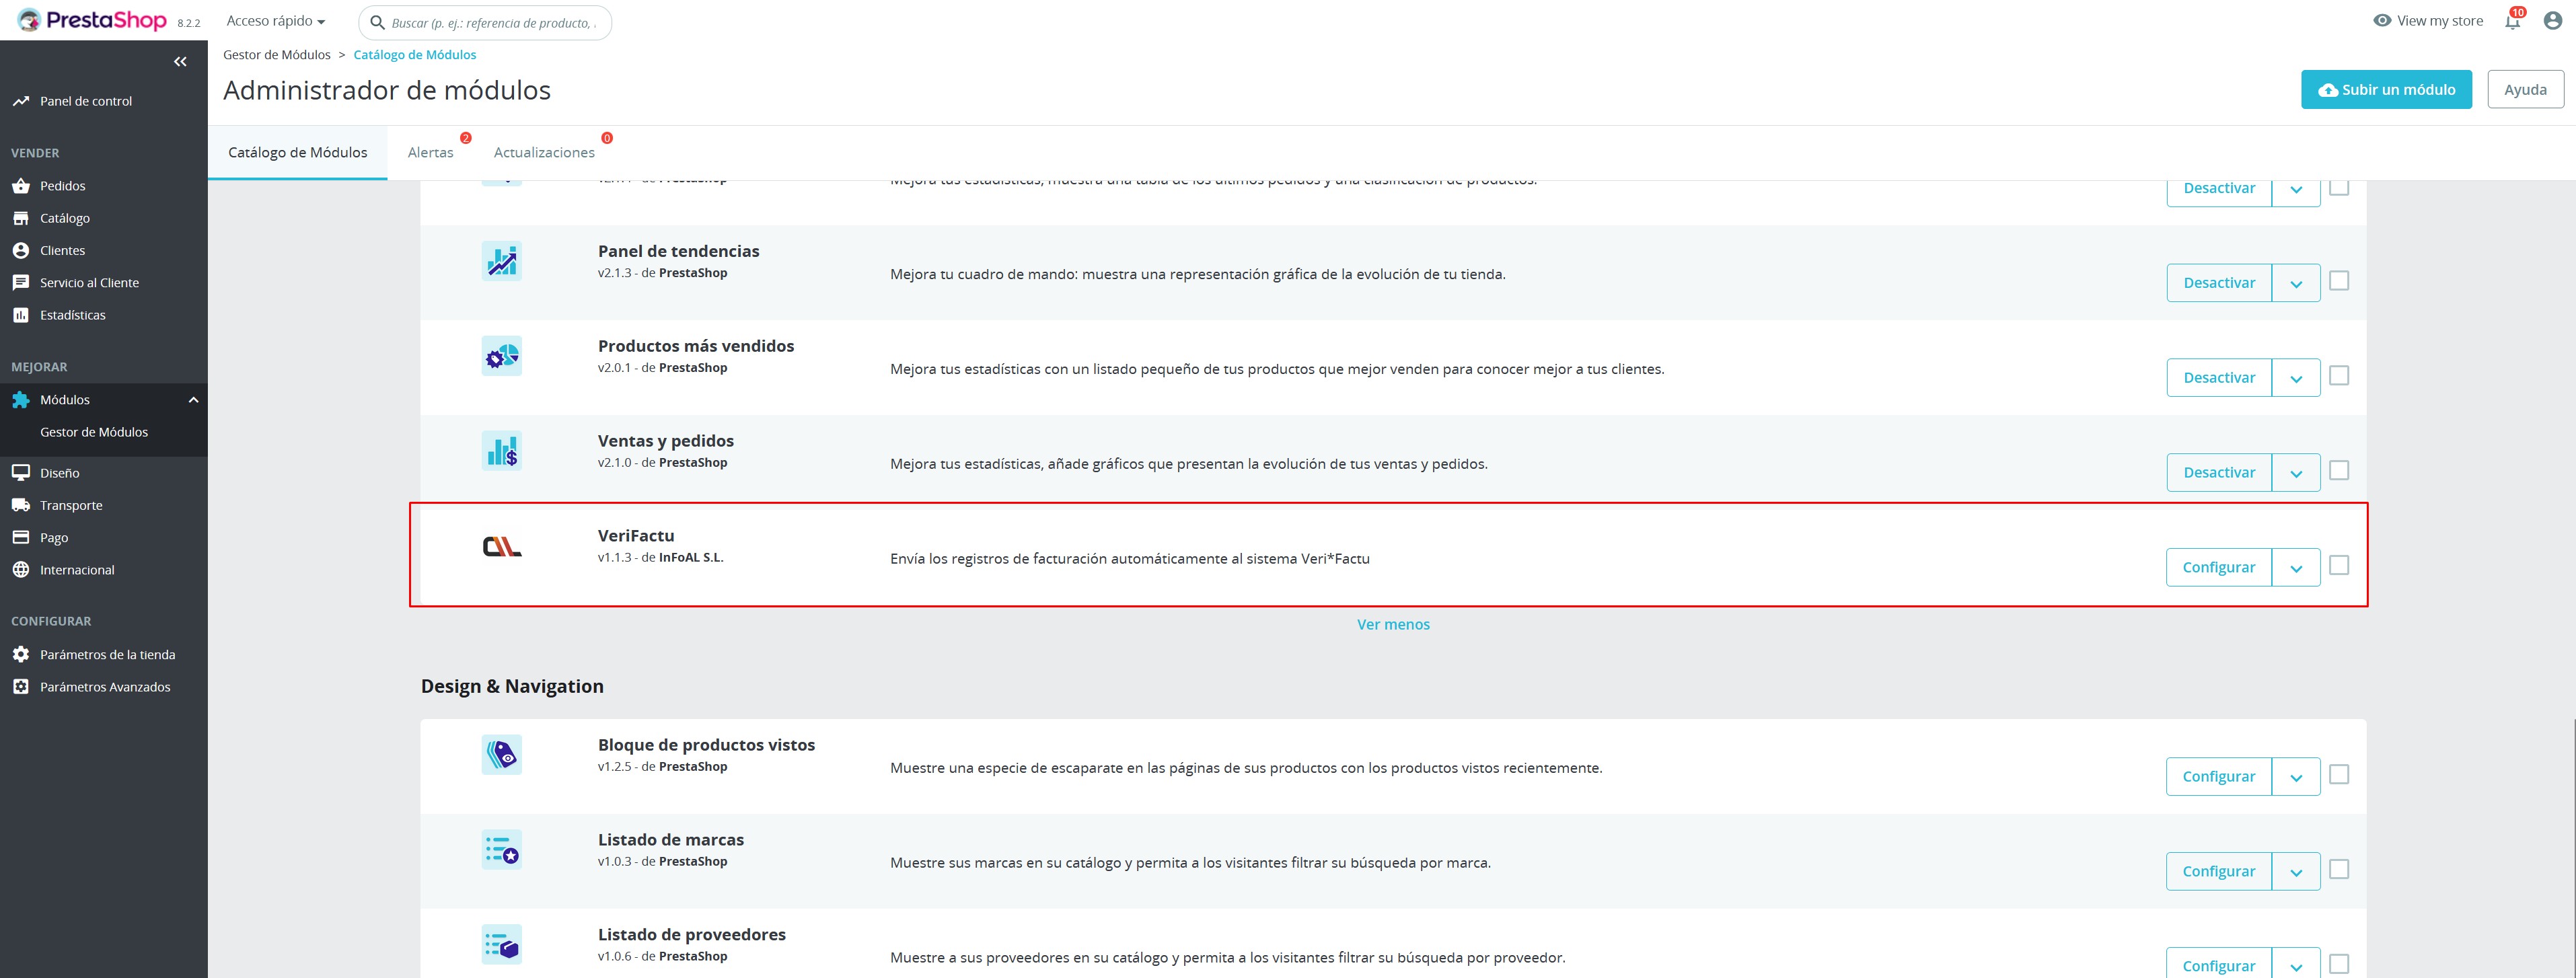Open the user profile avatar icon
Viewport: 2576px width, 978px height.
click(2552, 21)
